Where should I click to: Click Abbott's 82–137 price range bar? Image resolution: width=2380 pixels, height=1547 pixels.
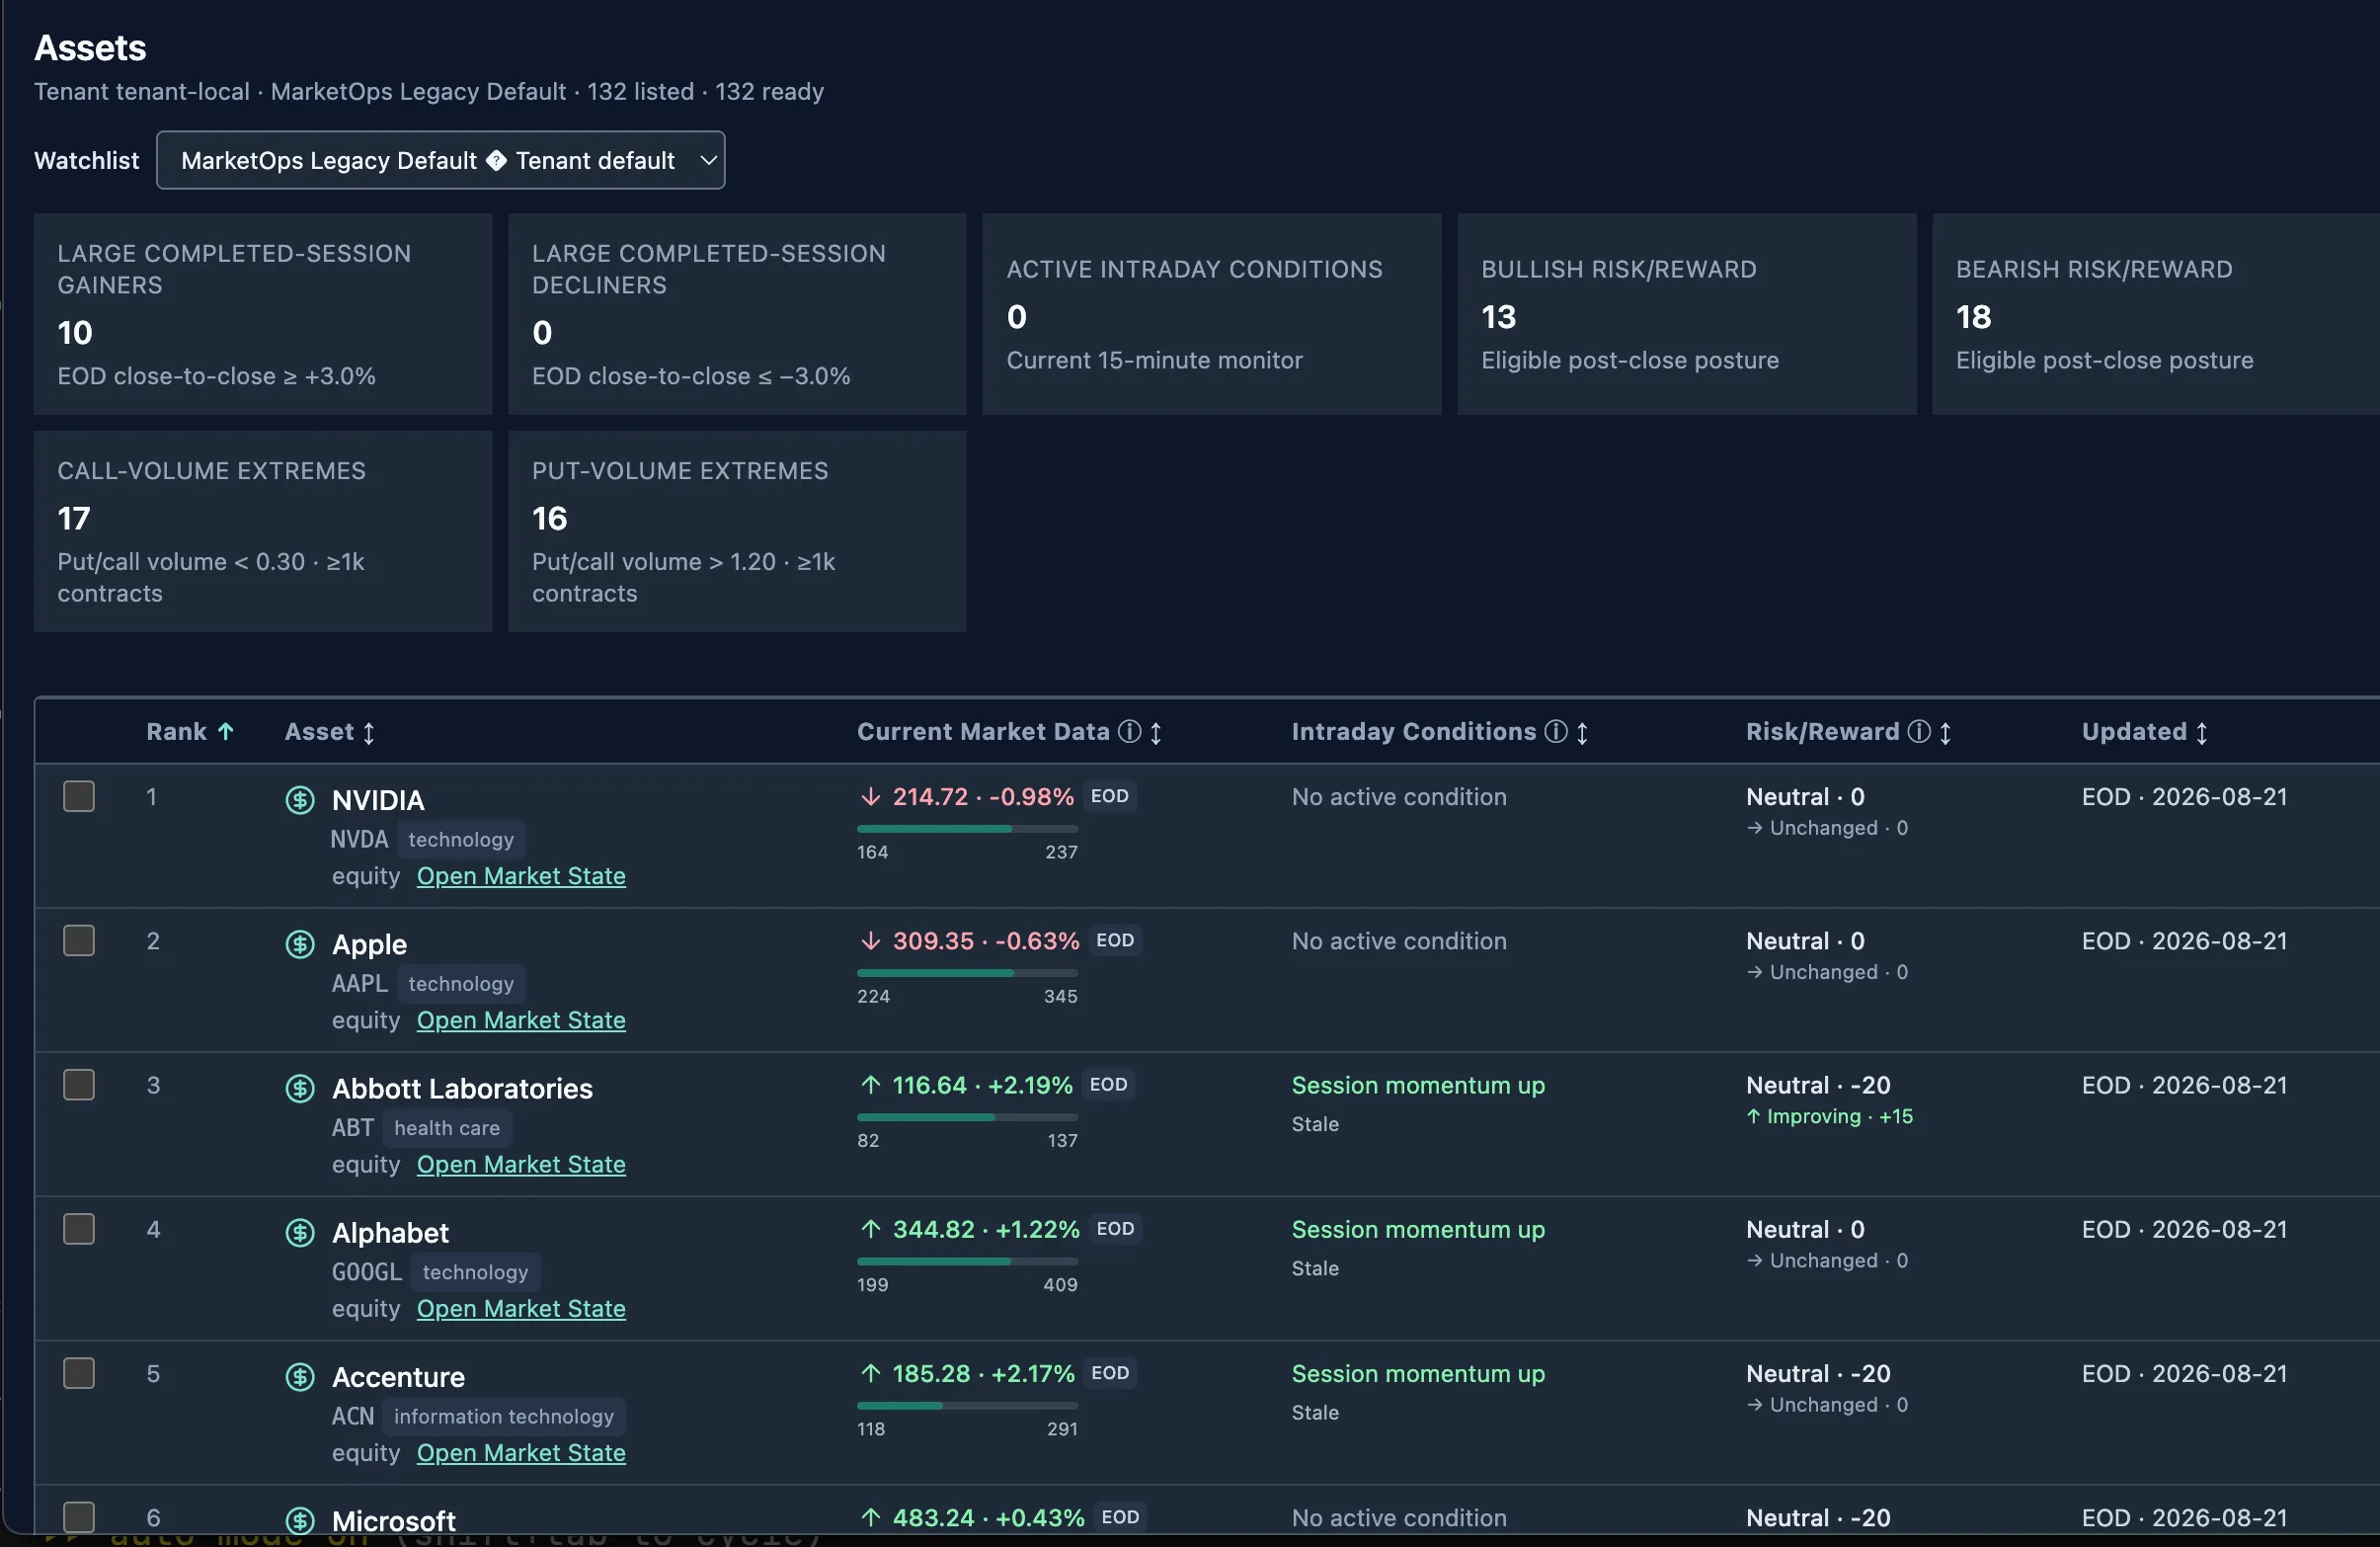967,1117
